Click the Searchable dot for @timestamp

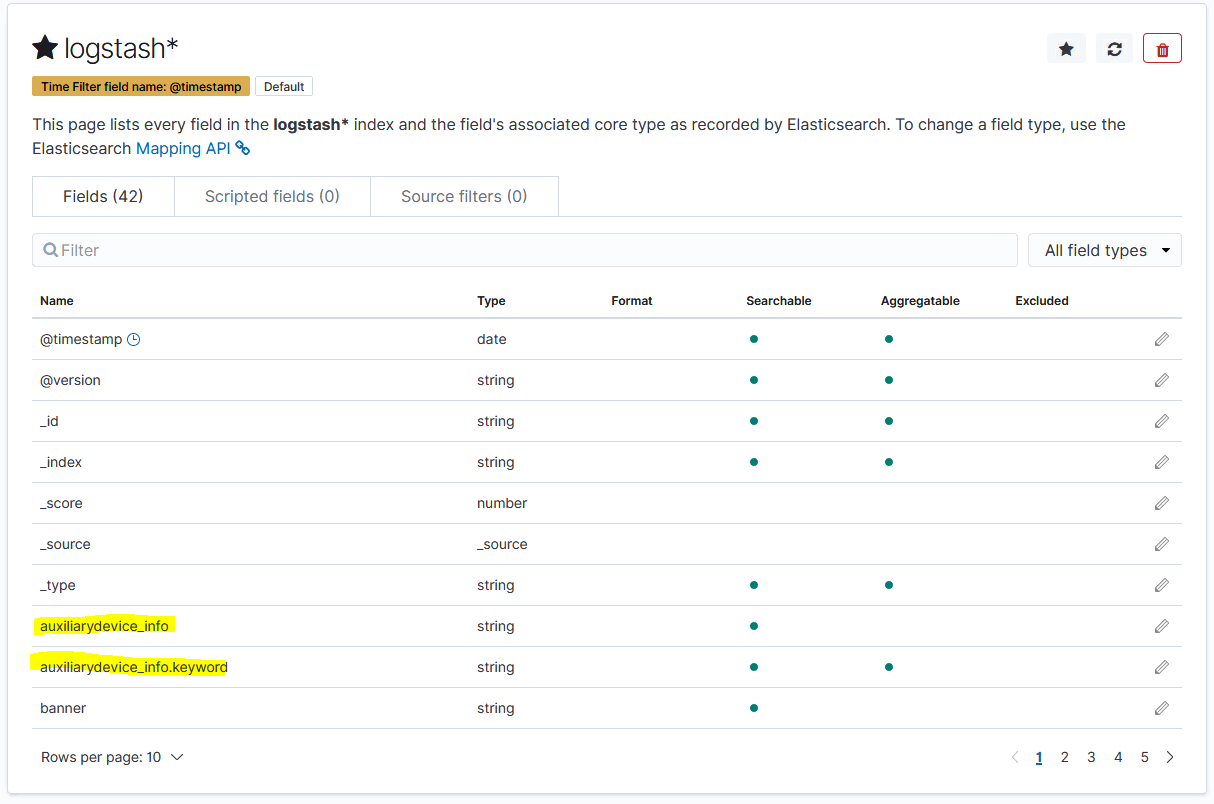click(x=754, y=339)
